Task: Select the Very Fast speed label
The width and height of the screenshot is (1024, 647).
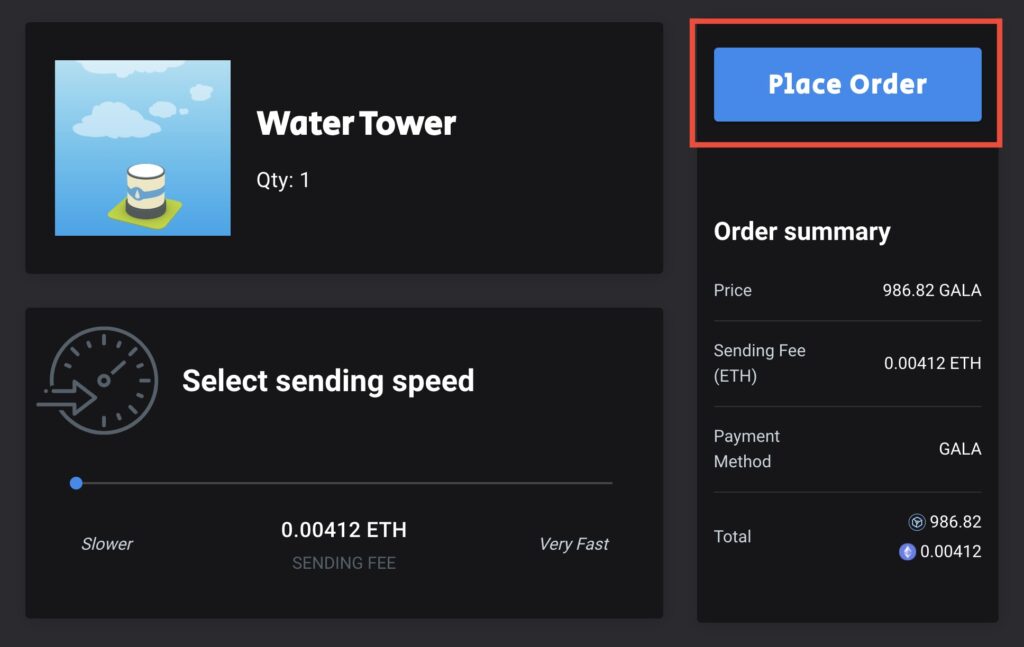Action: 573,544
